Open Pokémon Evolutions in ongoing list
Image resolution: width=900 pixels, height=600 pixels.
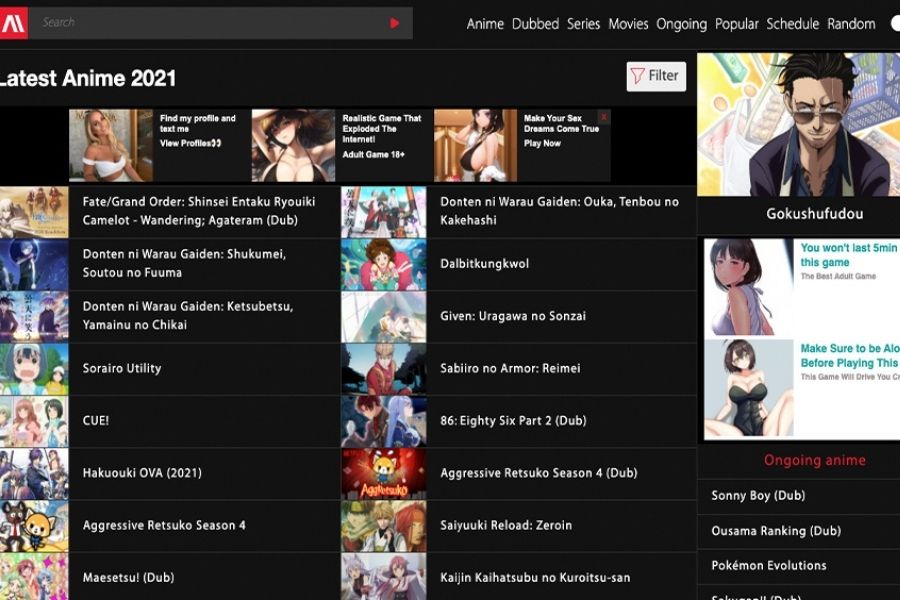pos(769,566)
